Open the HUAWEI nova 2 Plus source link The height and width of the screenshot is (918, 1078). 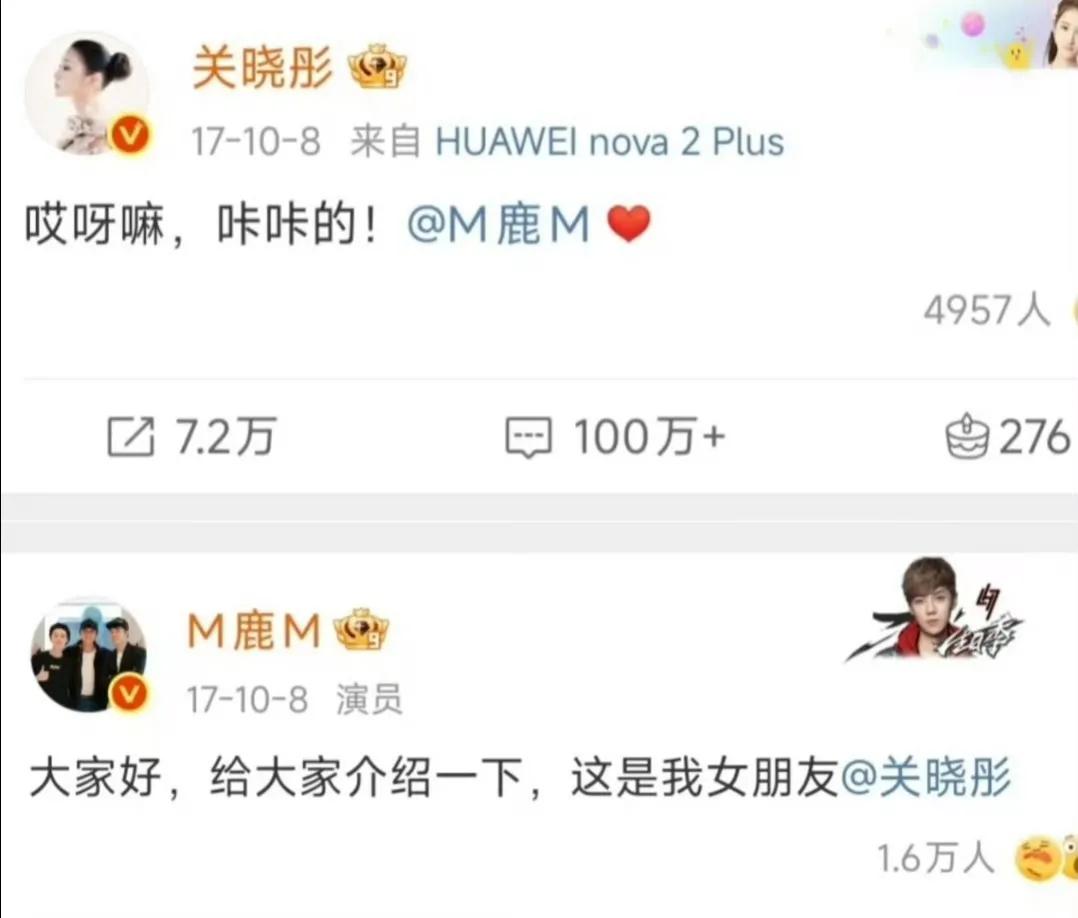[x=610, y=142]
